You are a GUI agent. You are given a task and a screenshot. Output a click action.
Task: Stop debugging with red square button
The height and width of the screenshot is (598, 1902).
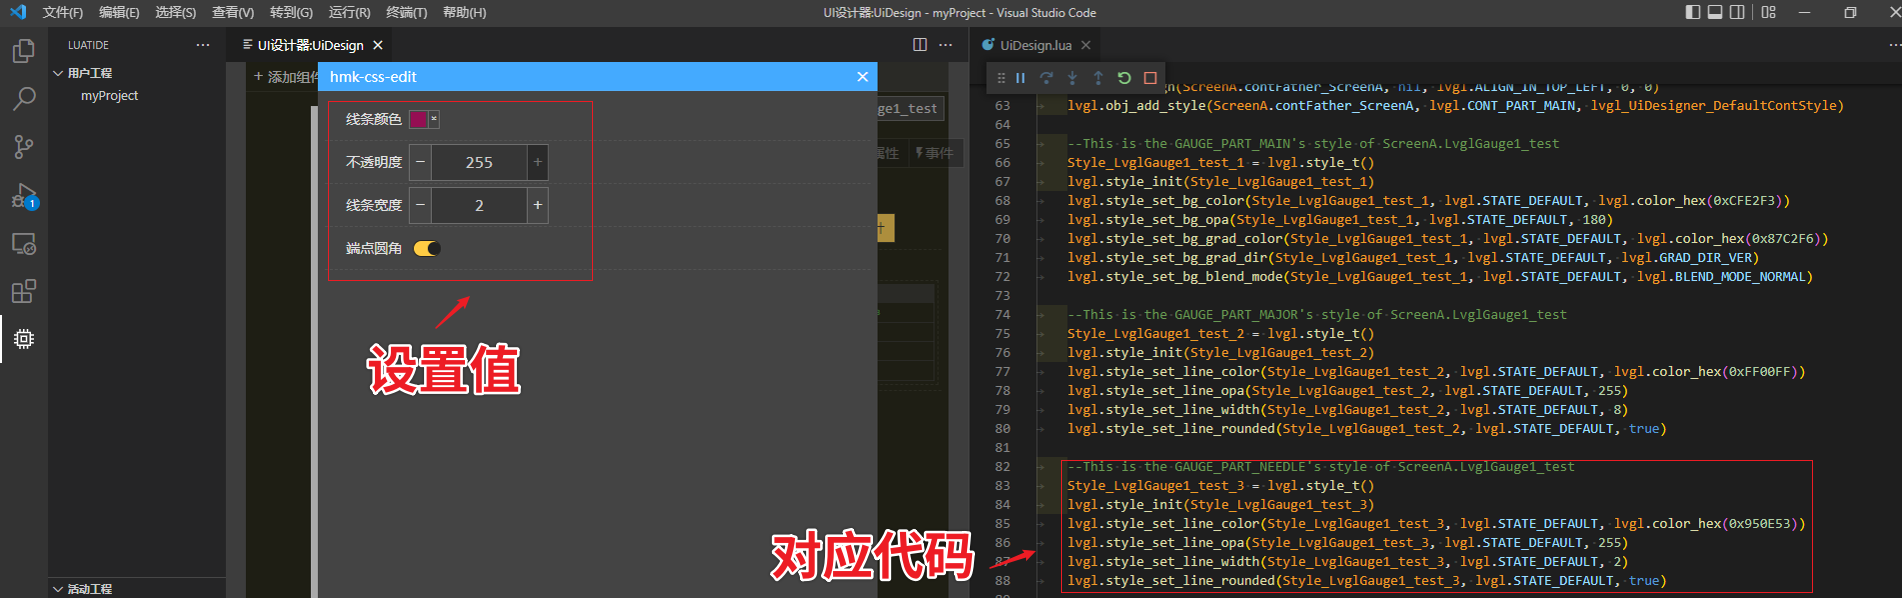1150,78
